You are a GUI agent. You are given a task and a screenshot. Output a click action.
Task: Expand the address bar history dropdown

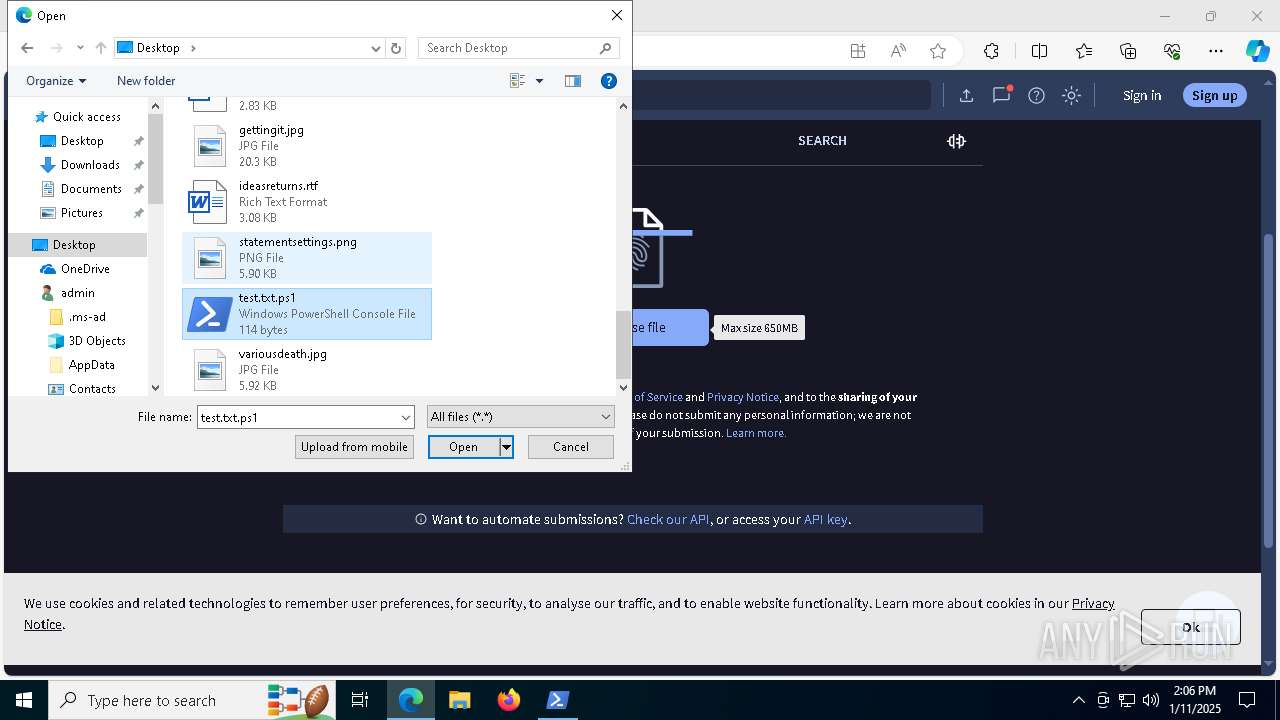click(376, 48)
